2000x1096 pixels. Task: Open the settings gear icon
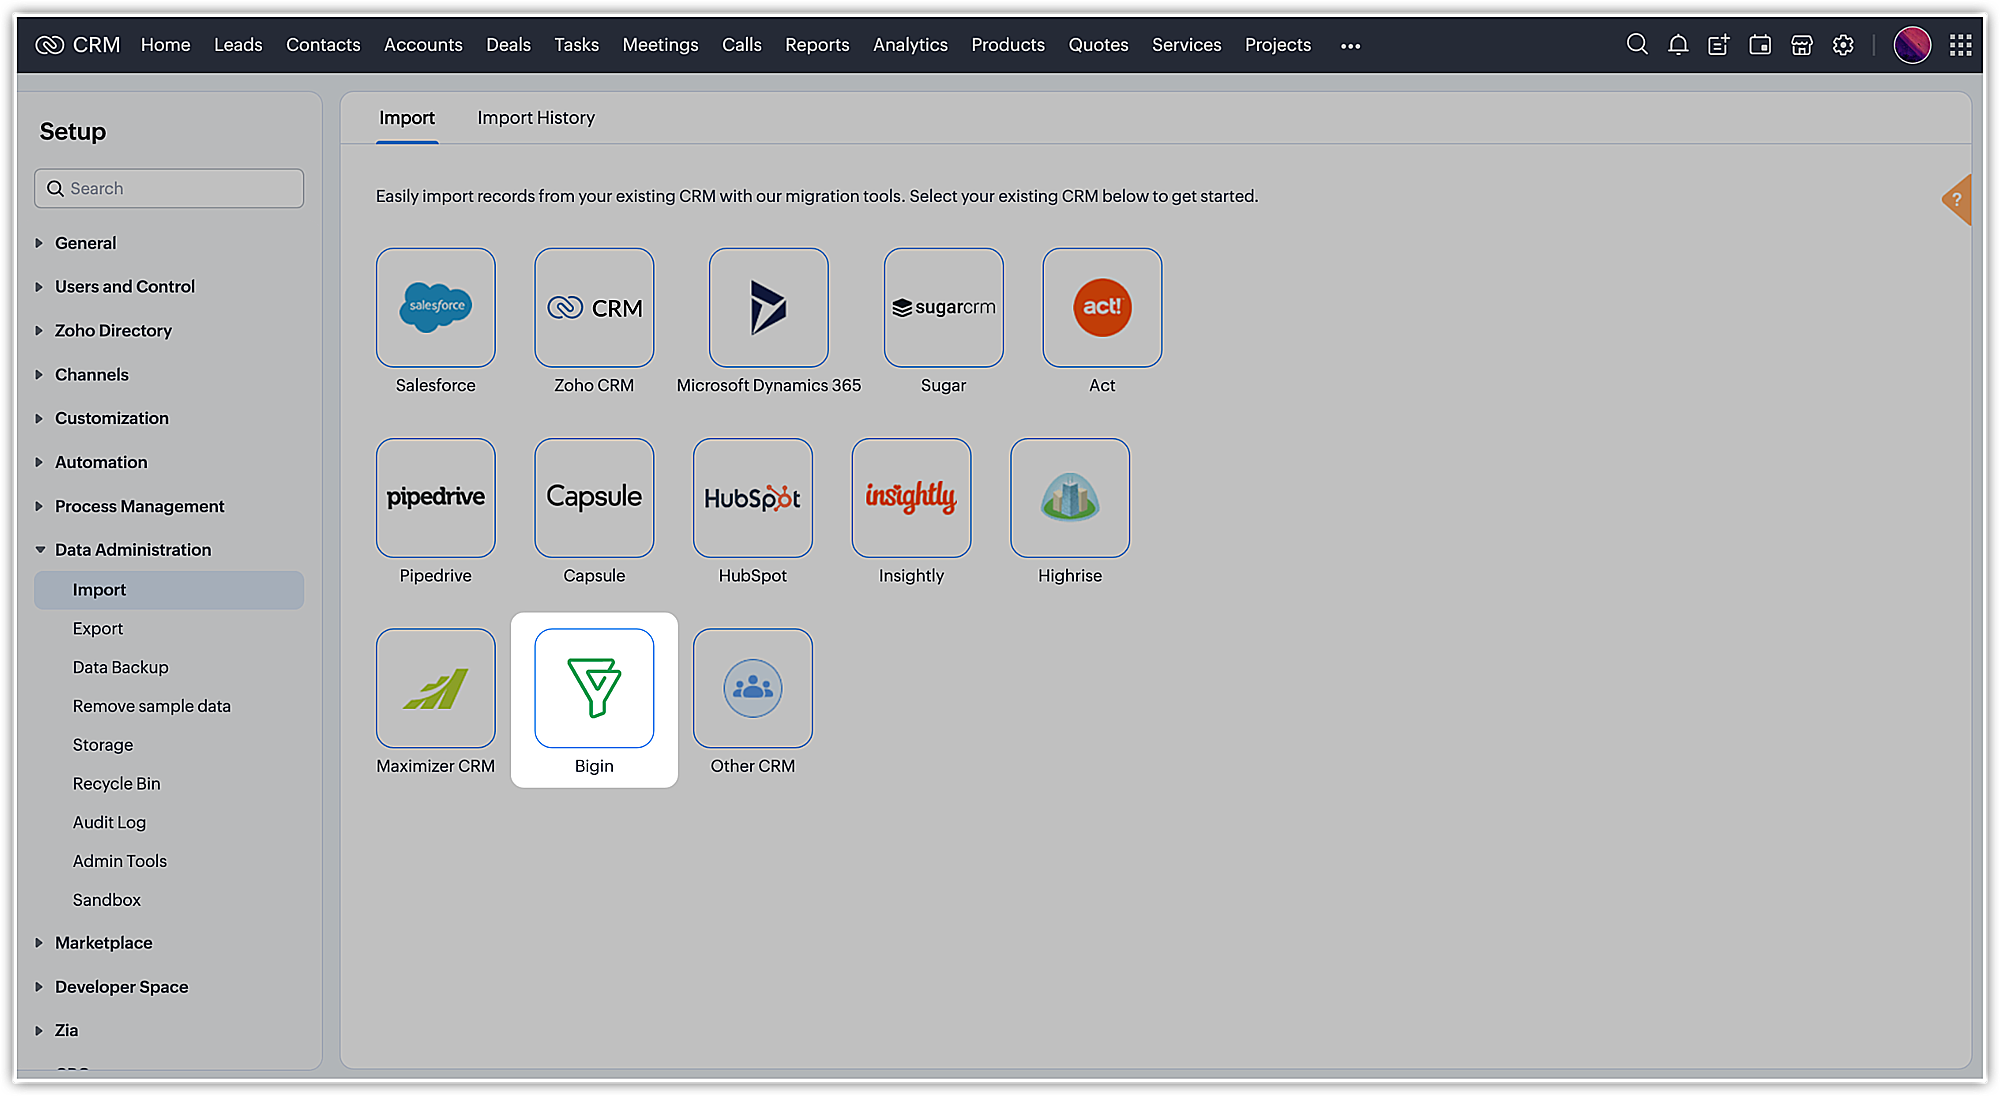[1843, 45]
